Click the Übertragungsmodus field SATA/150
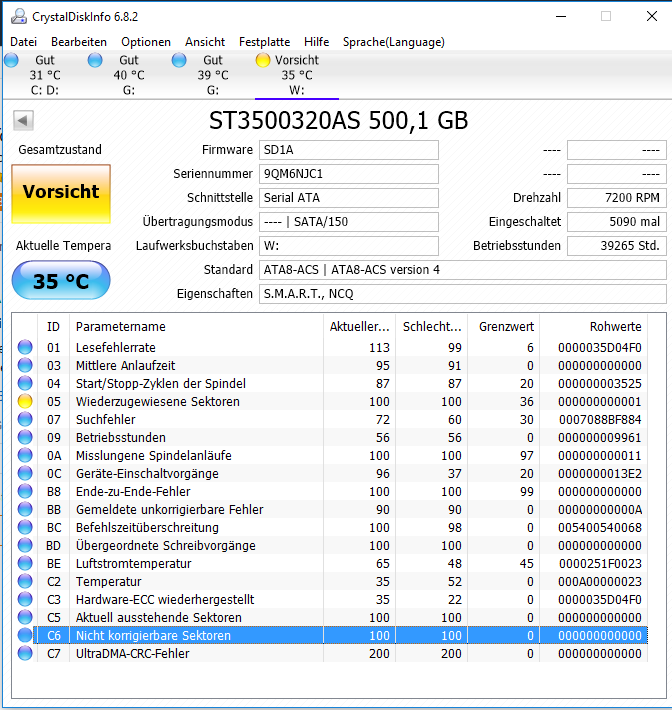The width and height of the screenshot is (672, 710). click(349, 222)
